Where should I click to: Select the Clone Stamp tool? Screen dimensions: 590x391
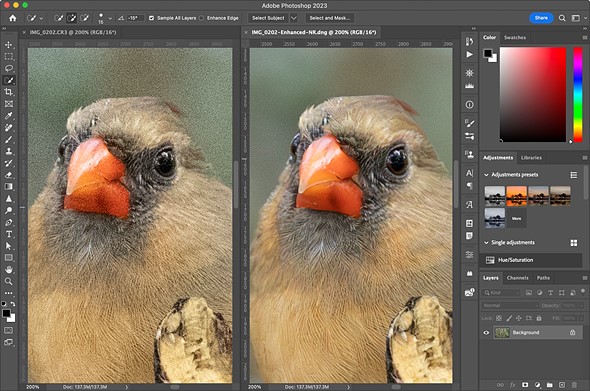[9, 151]
